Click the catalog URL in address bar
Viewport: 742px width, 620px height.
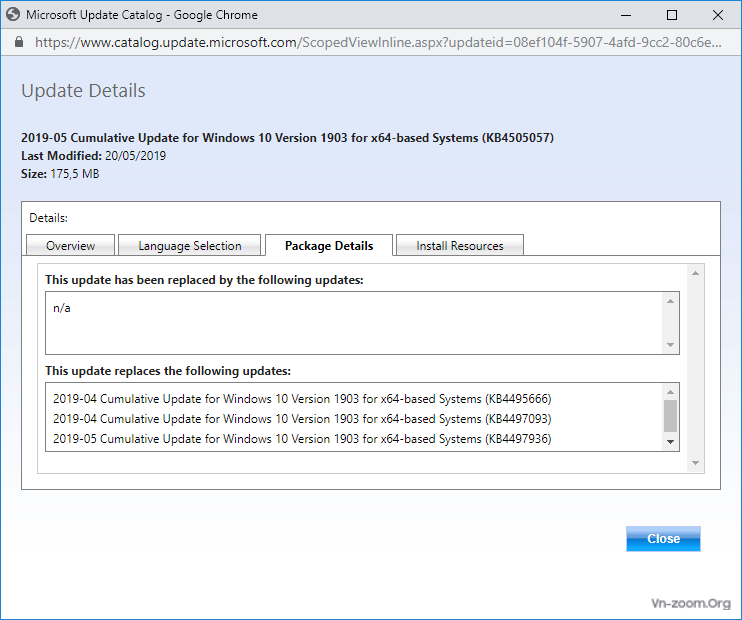click(378, 42)
